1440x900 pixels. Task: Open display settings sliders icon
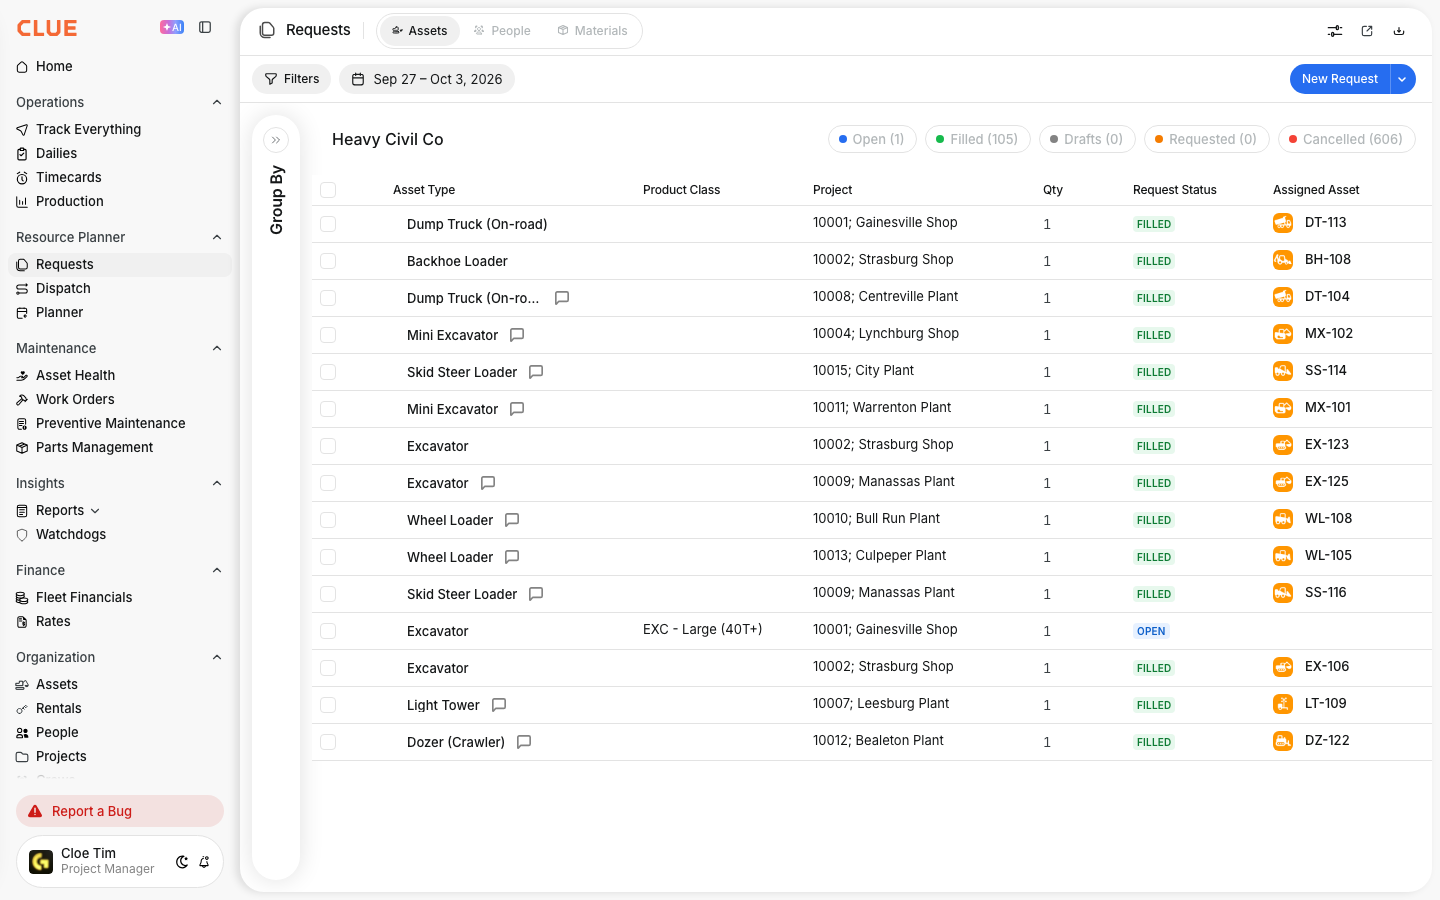(x=1335, y=31)
